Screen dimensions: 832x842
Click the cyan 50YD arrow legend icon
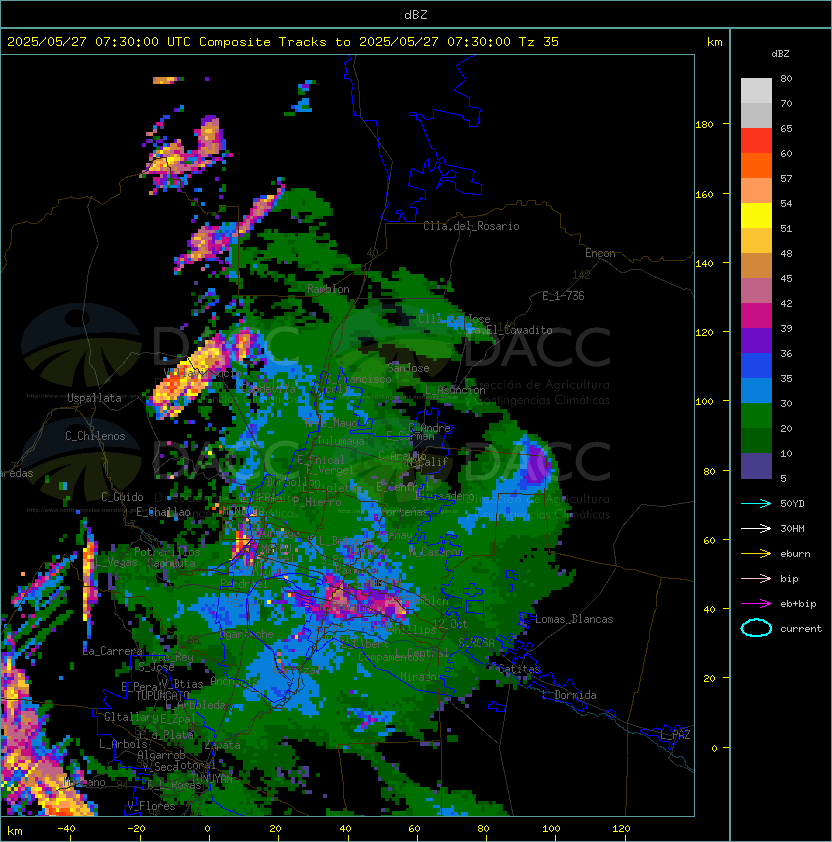756,503
